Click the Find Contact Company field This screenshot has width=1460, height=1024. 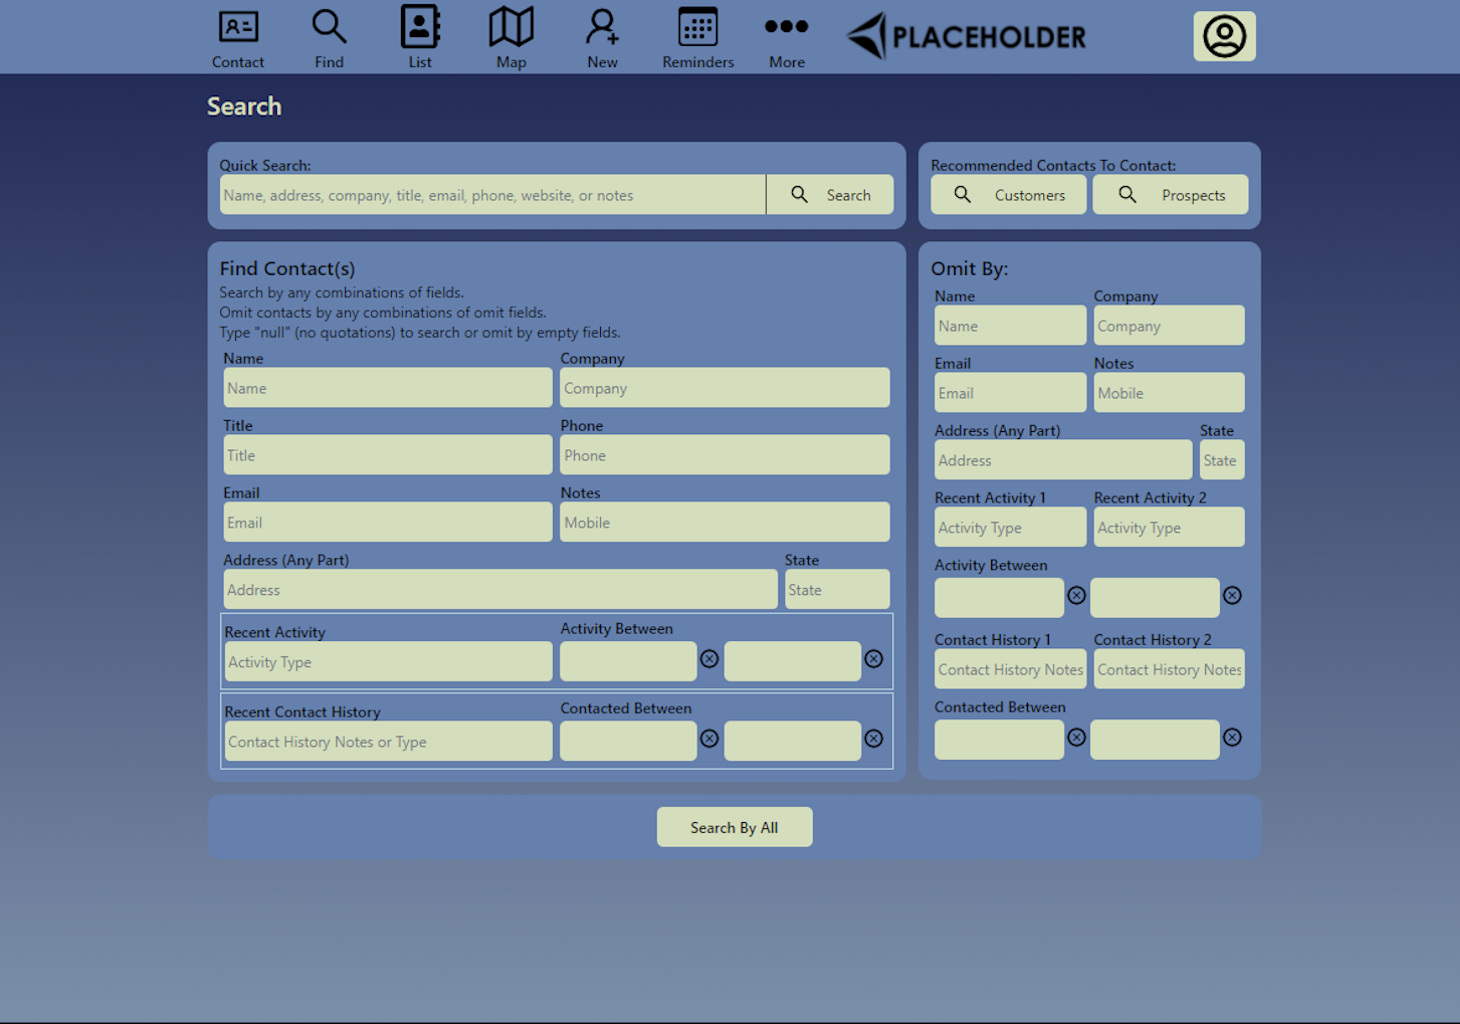click(x=725, y=388)
